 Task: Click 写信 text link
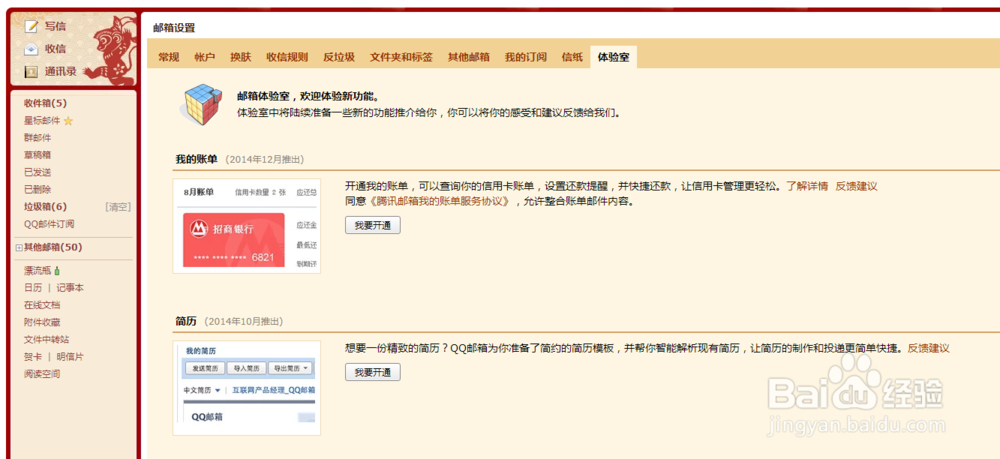[55, 26]
